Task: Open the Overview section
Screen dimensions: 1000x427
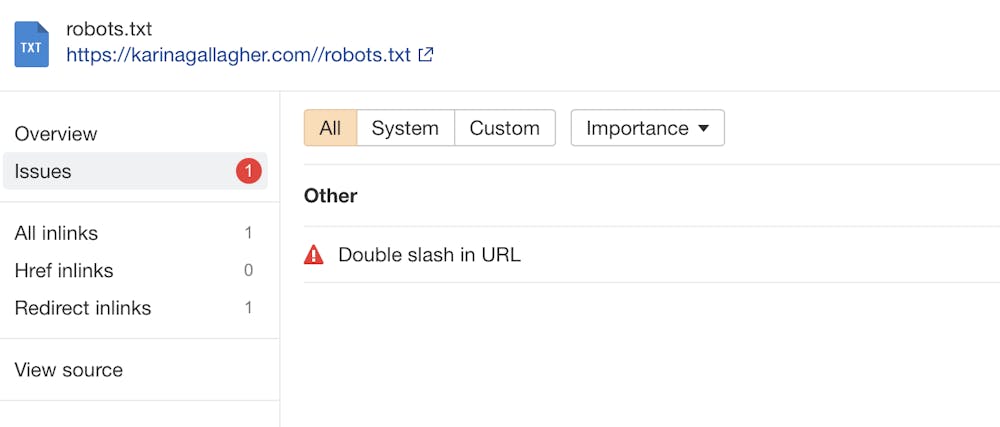Action: [x=56, y=134]
